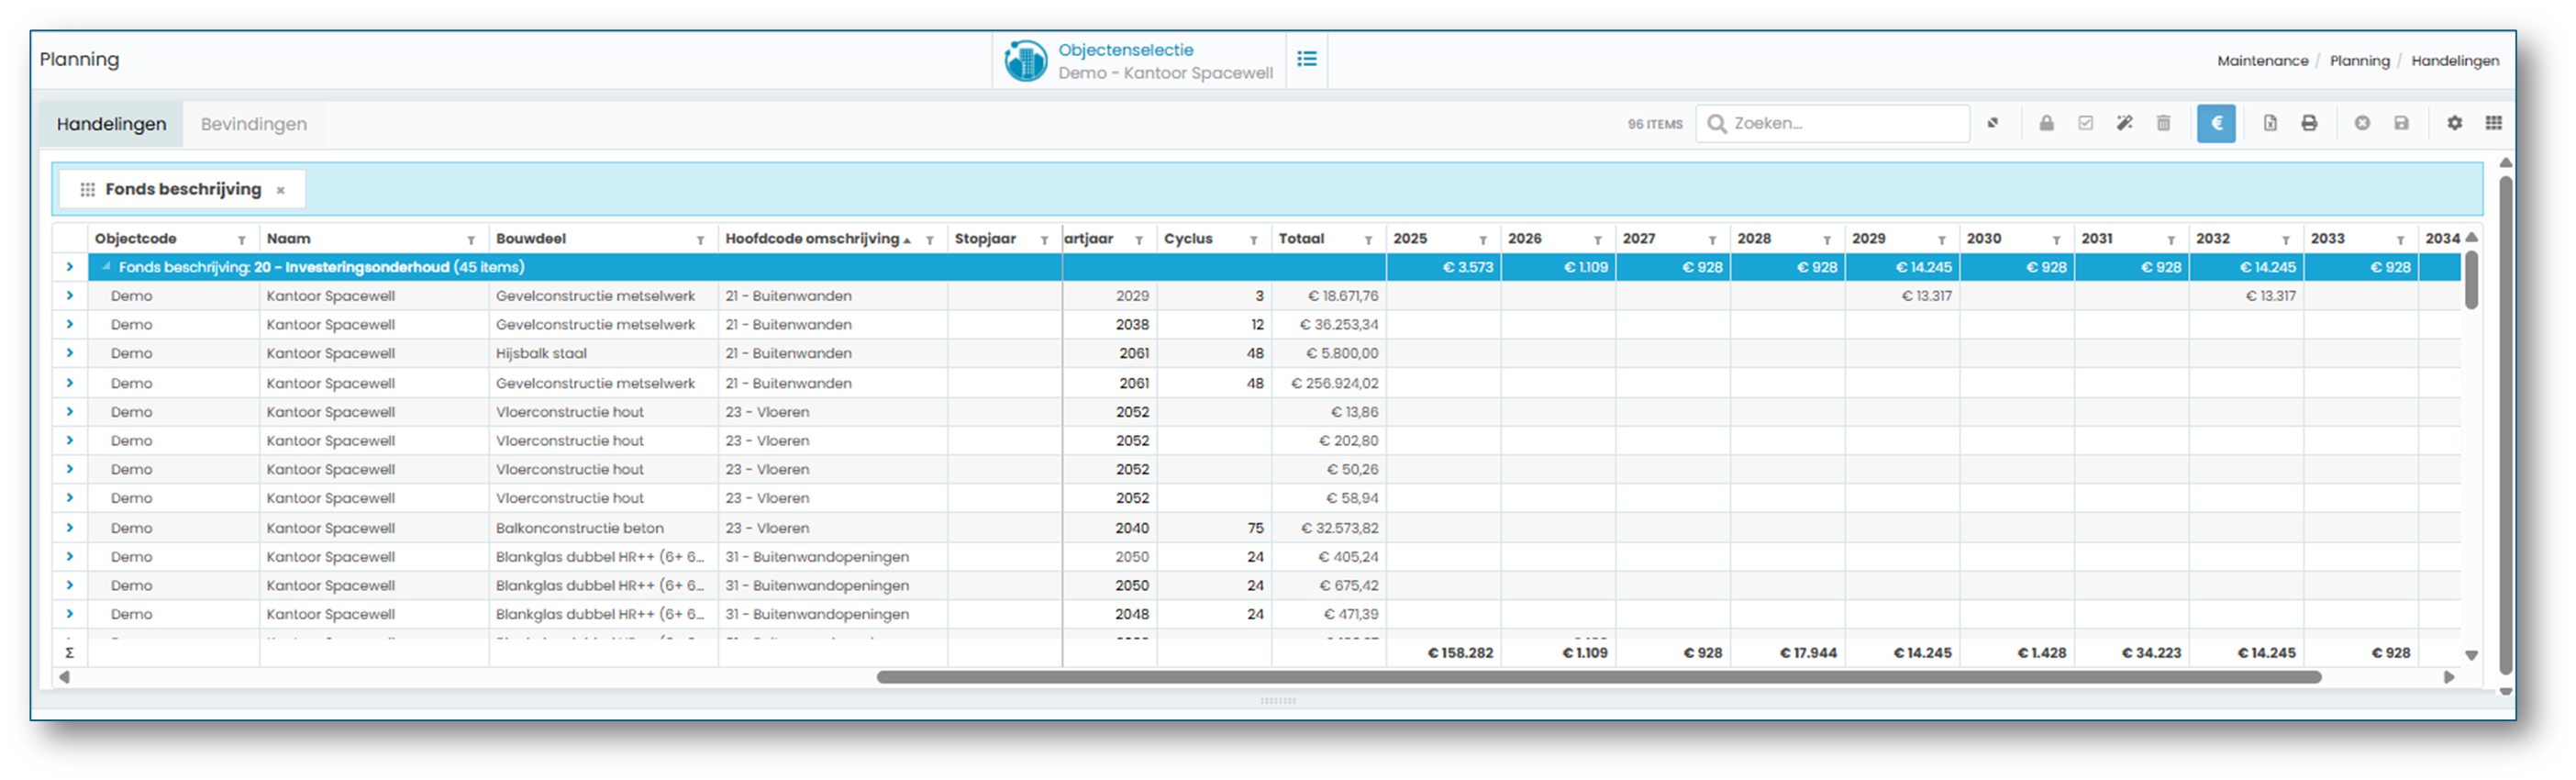The image size is (2576, 780).
Task: Toggle the euro currency view button
Action: pos(2216,123)
